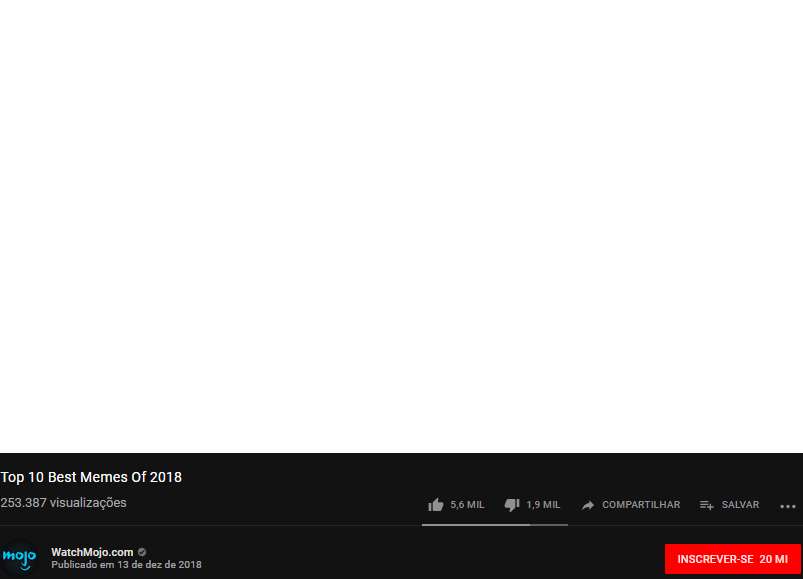Click the Top 10 Best Memes title

click(x=91, y=477)
